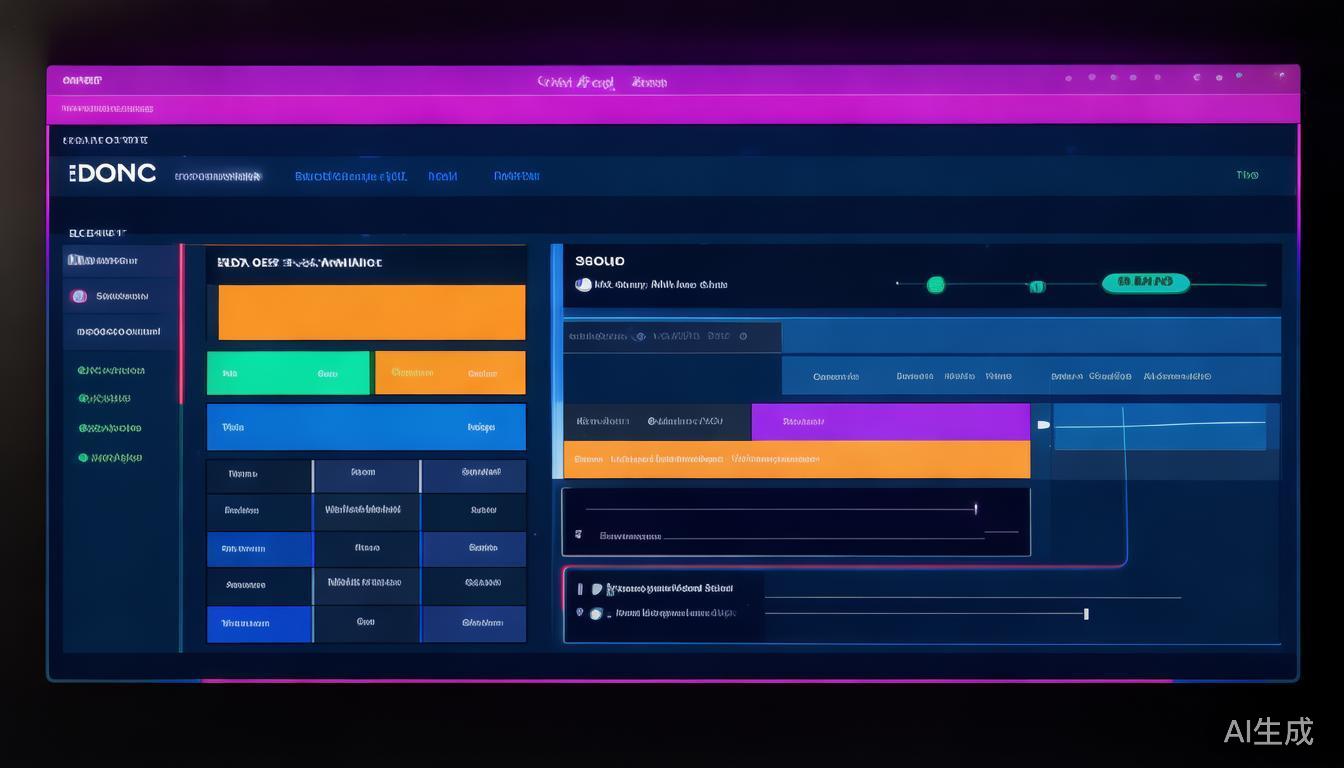Click the white round icon under SGOUD heading
Image resolution: width=1344 pixels, height=768 pixels.
click(x=583, y=285)
